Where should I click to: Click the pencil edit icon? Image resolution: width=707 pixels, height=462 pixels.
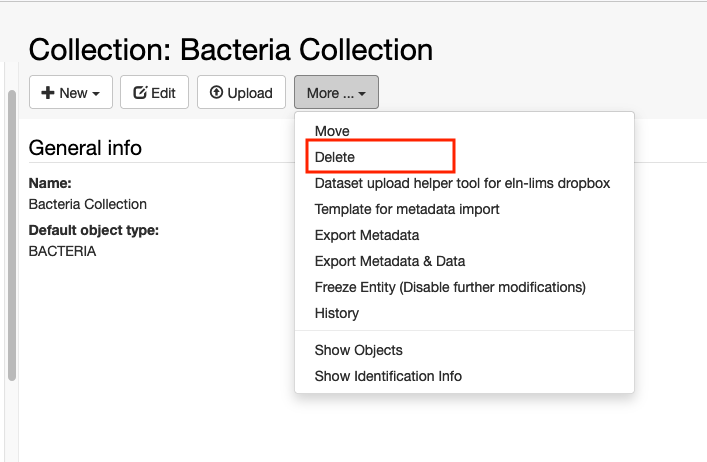pos(140,92)
